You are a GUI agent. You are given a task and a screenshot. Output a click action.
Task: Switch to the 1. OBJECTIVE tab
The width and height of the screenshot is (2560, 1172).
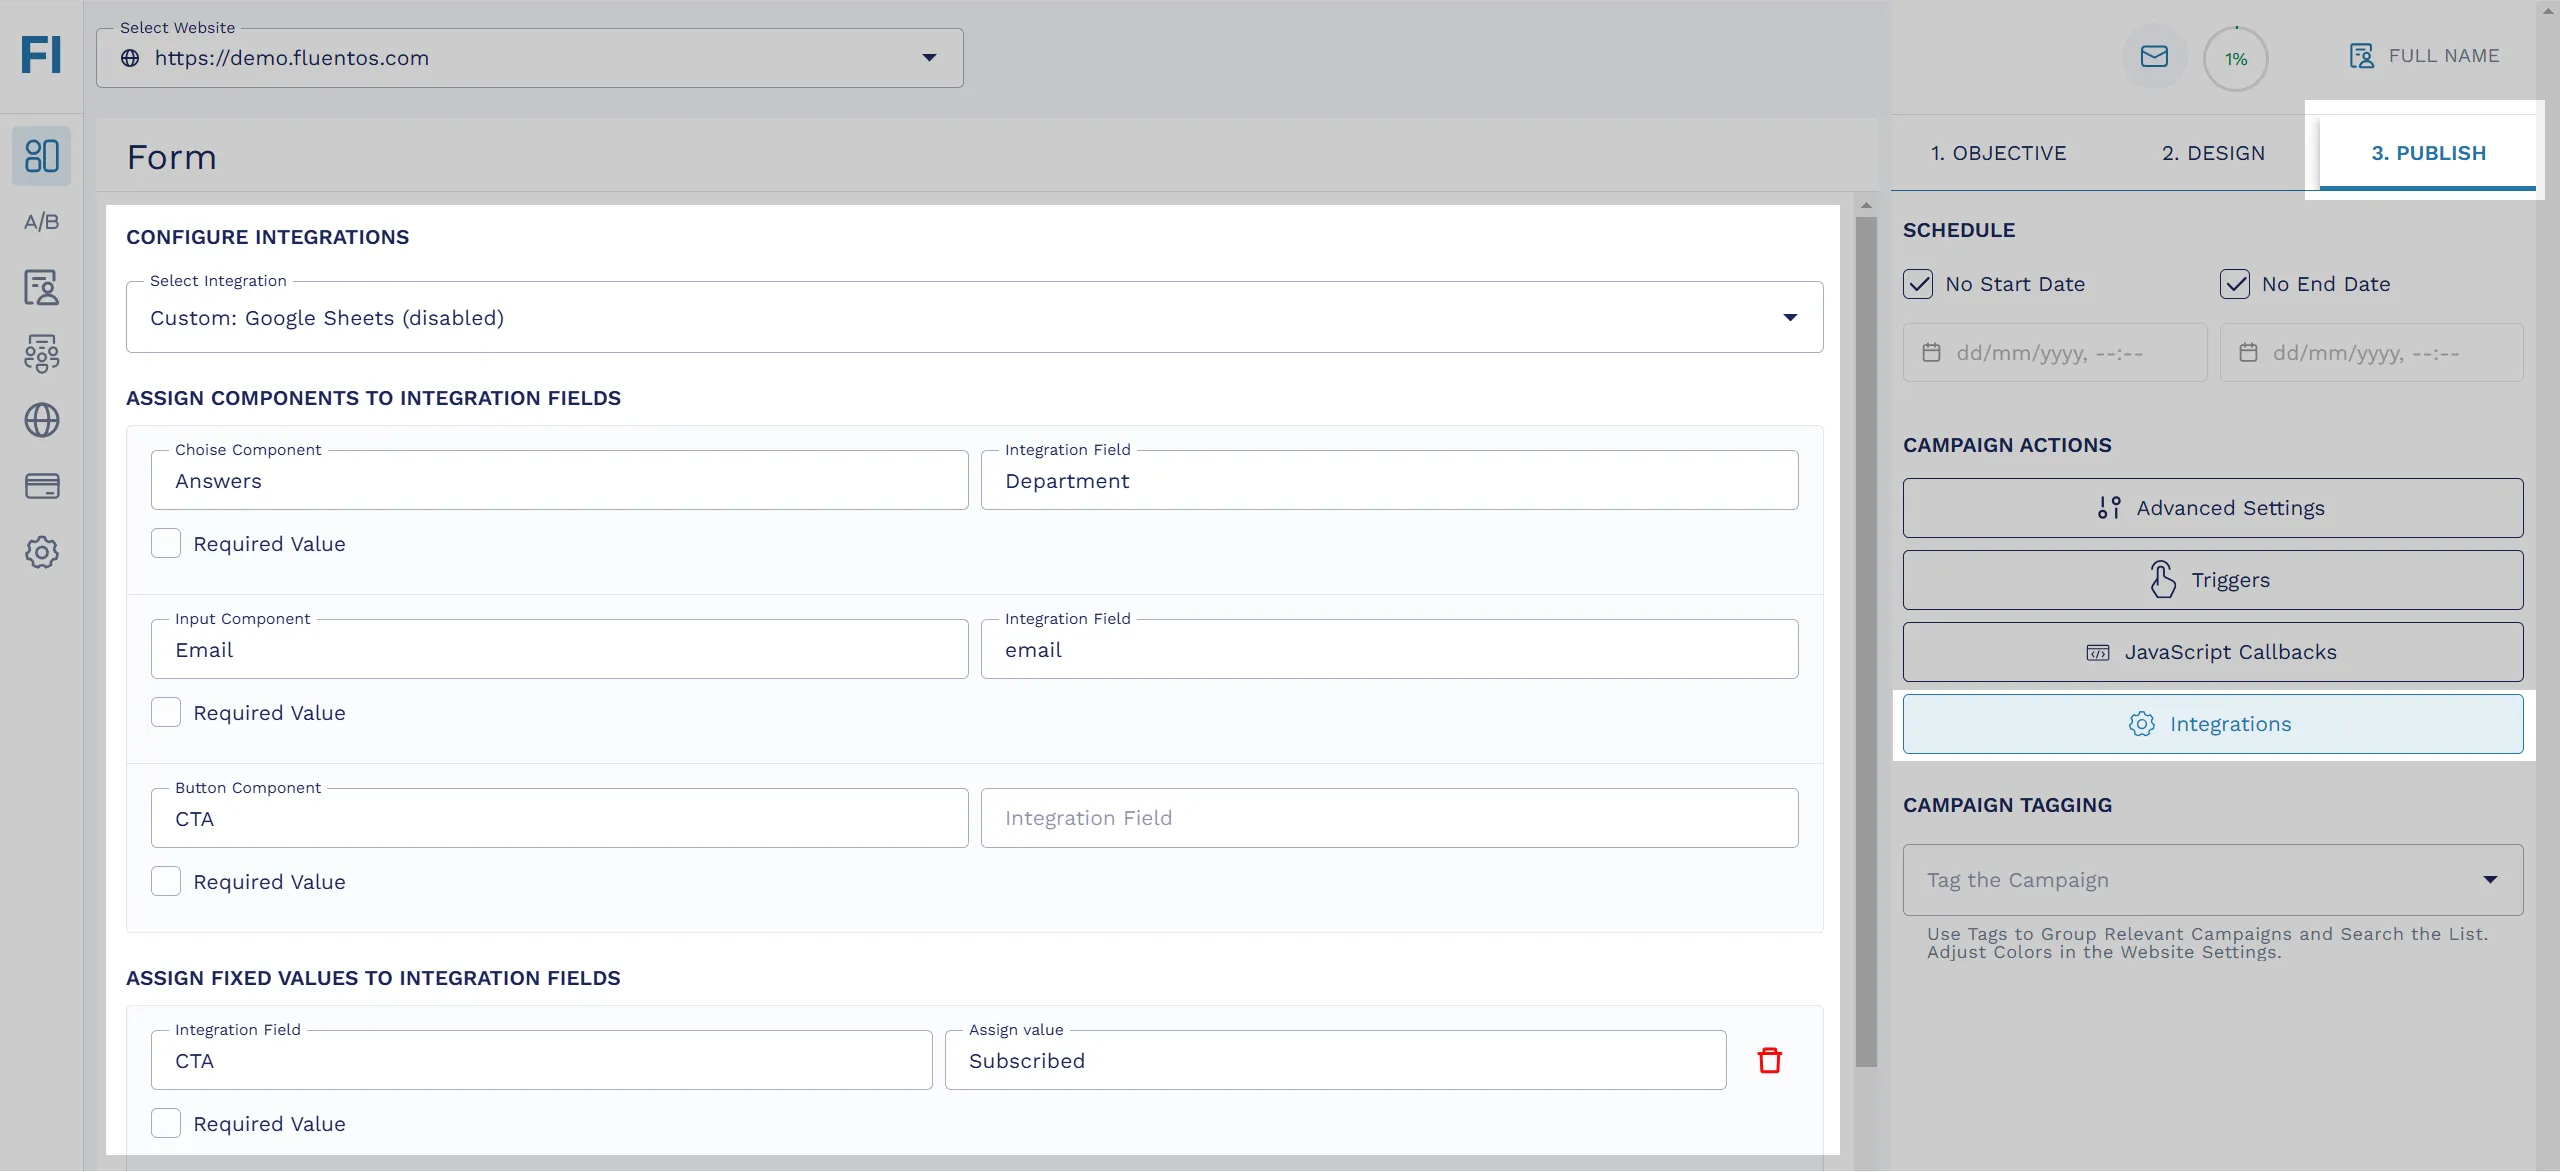[x=1998, y=150]
